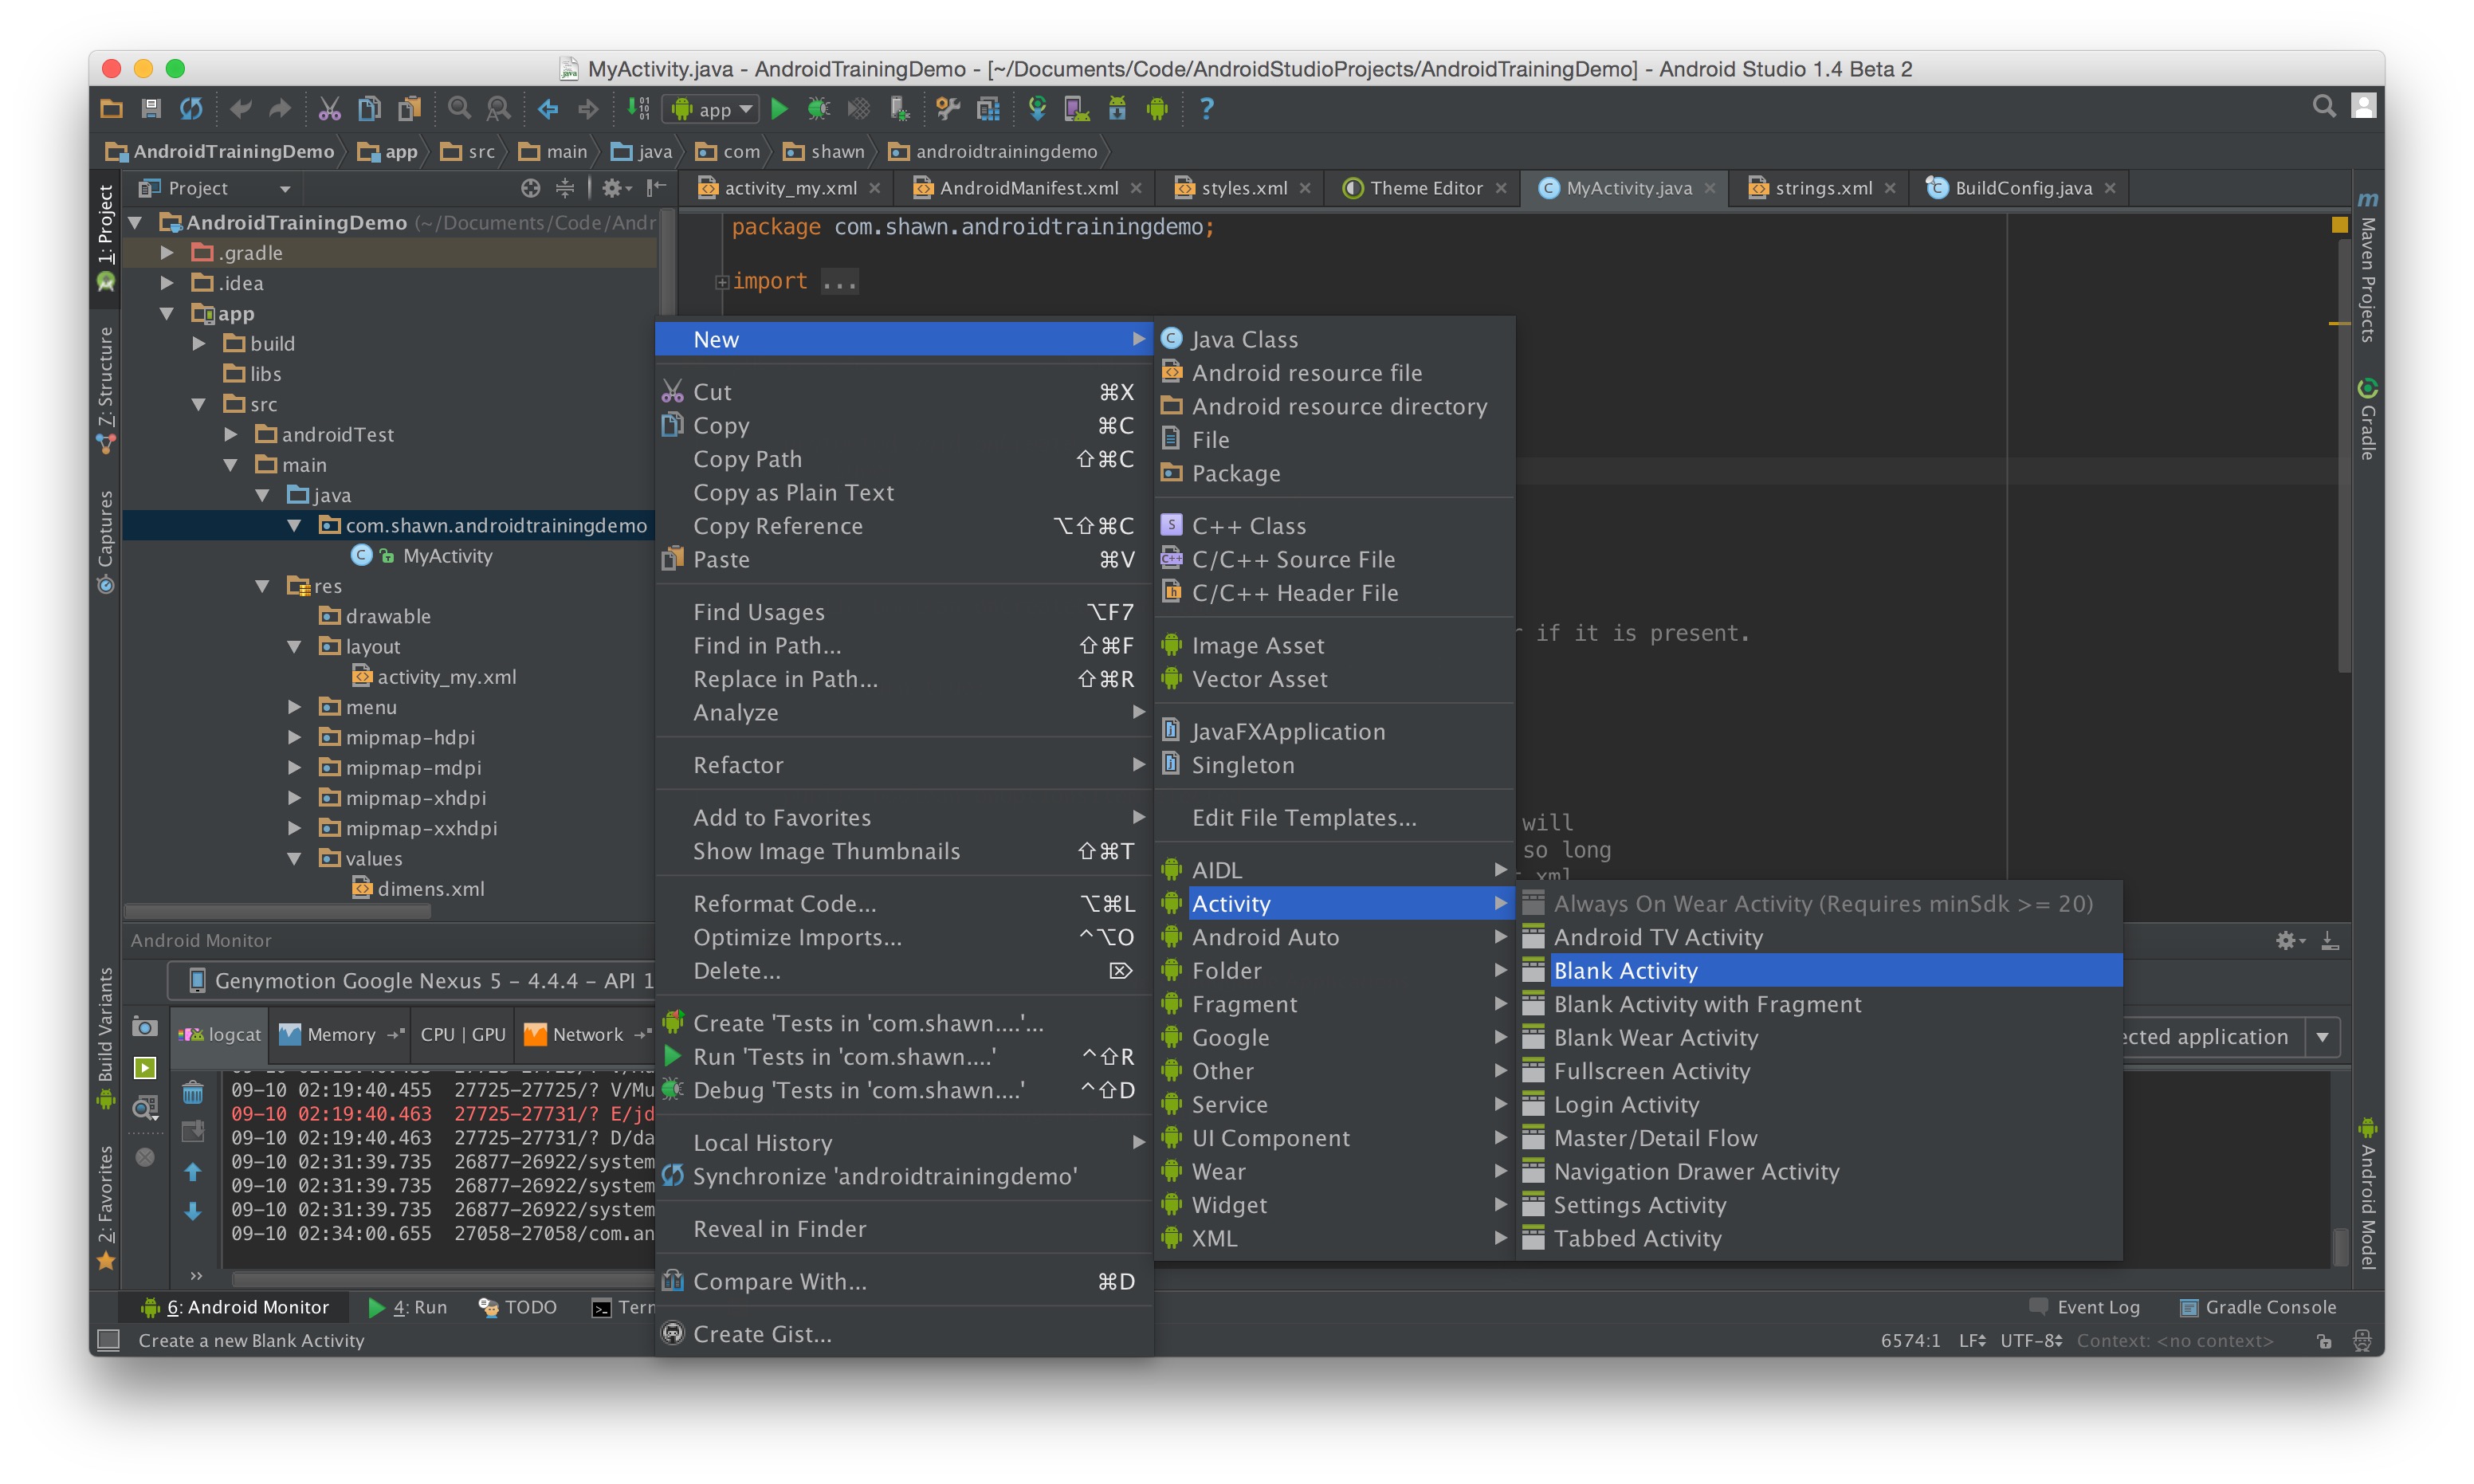Click the Hide Project panel icon
The height and width of the screenshot is (1484, 2474).
[655, 188]
